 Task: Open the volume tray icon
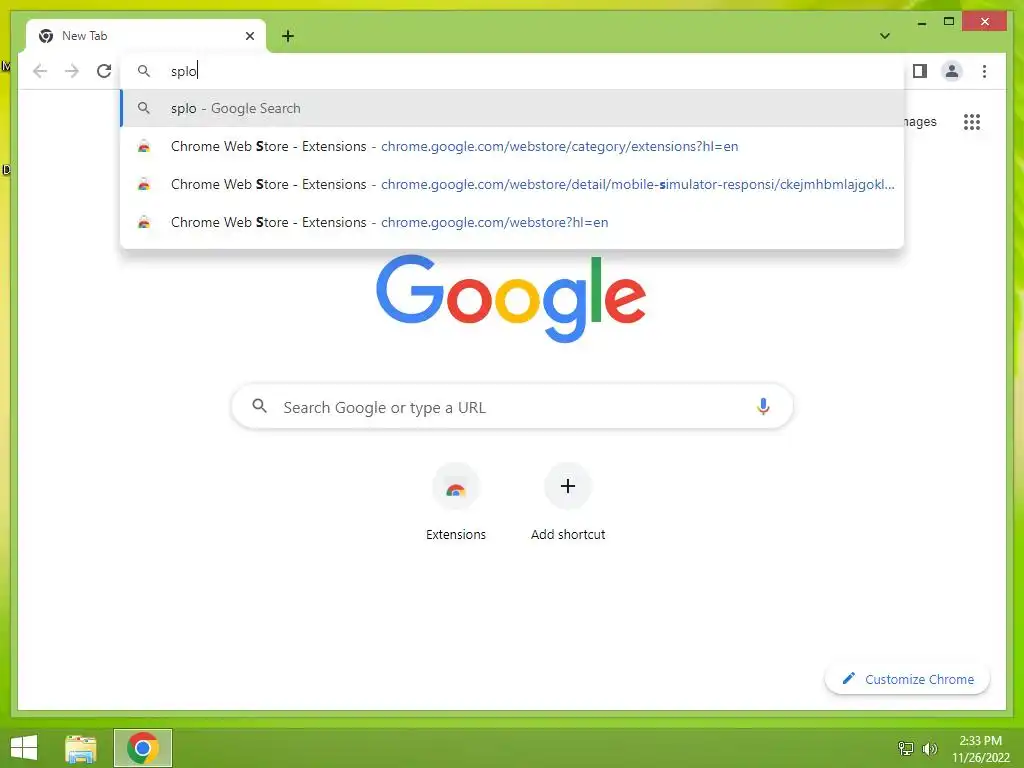929,748
